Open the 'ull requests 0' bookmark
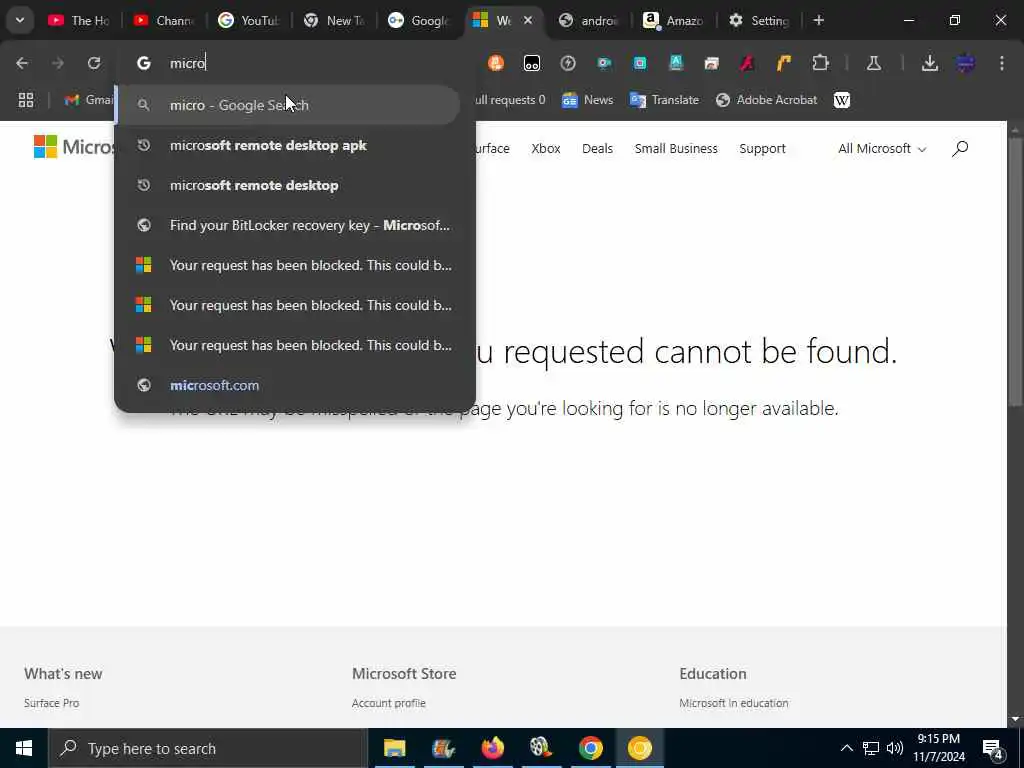 coord(510,100)
